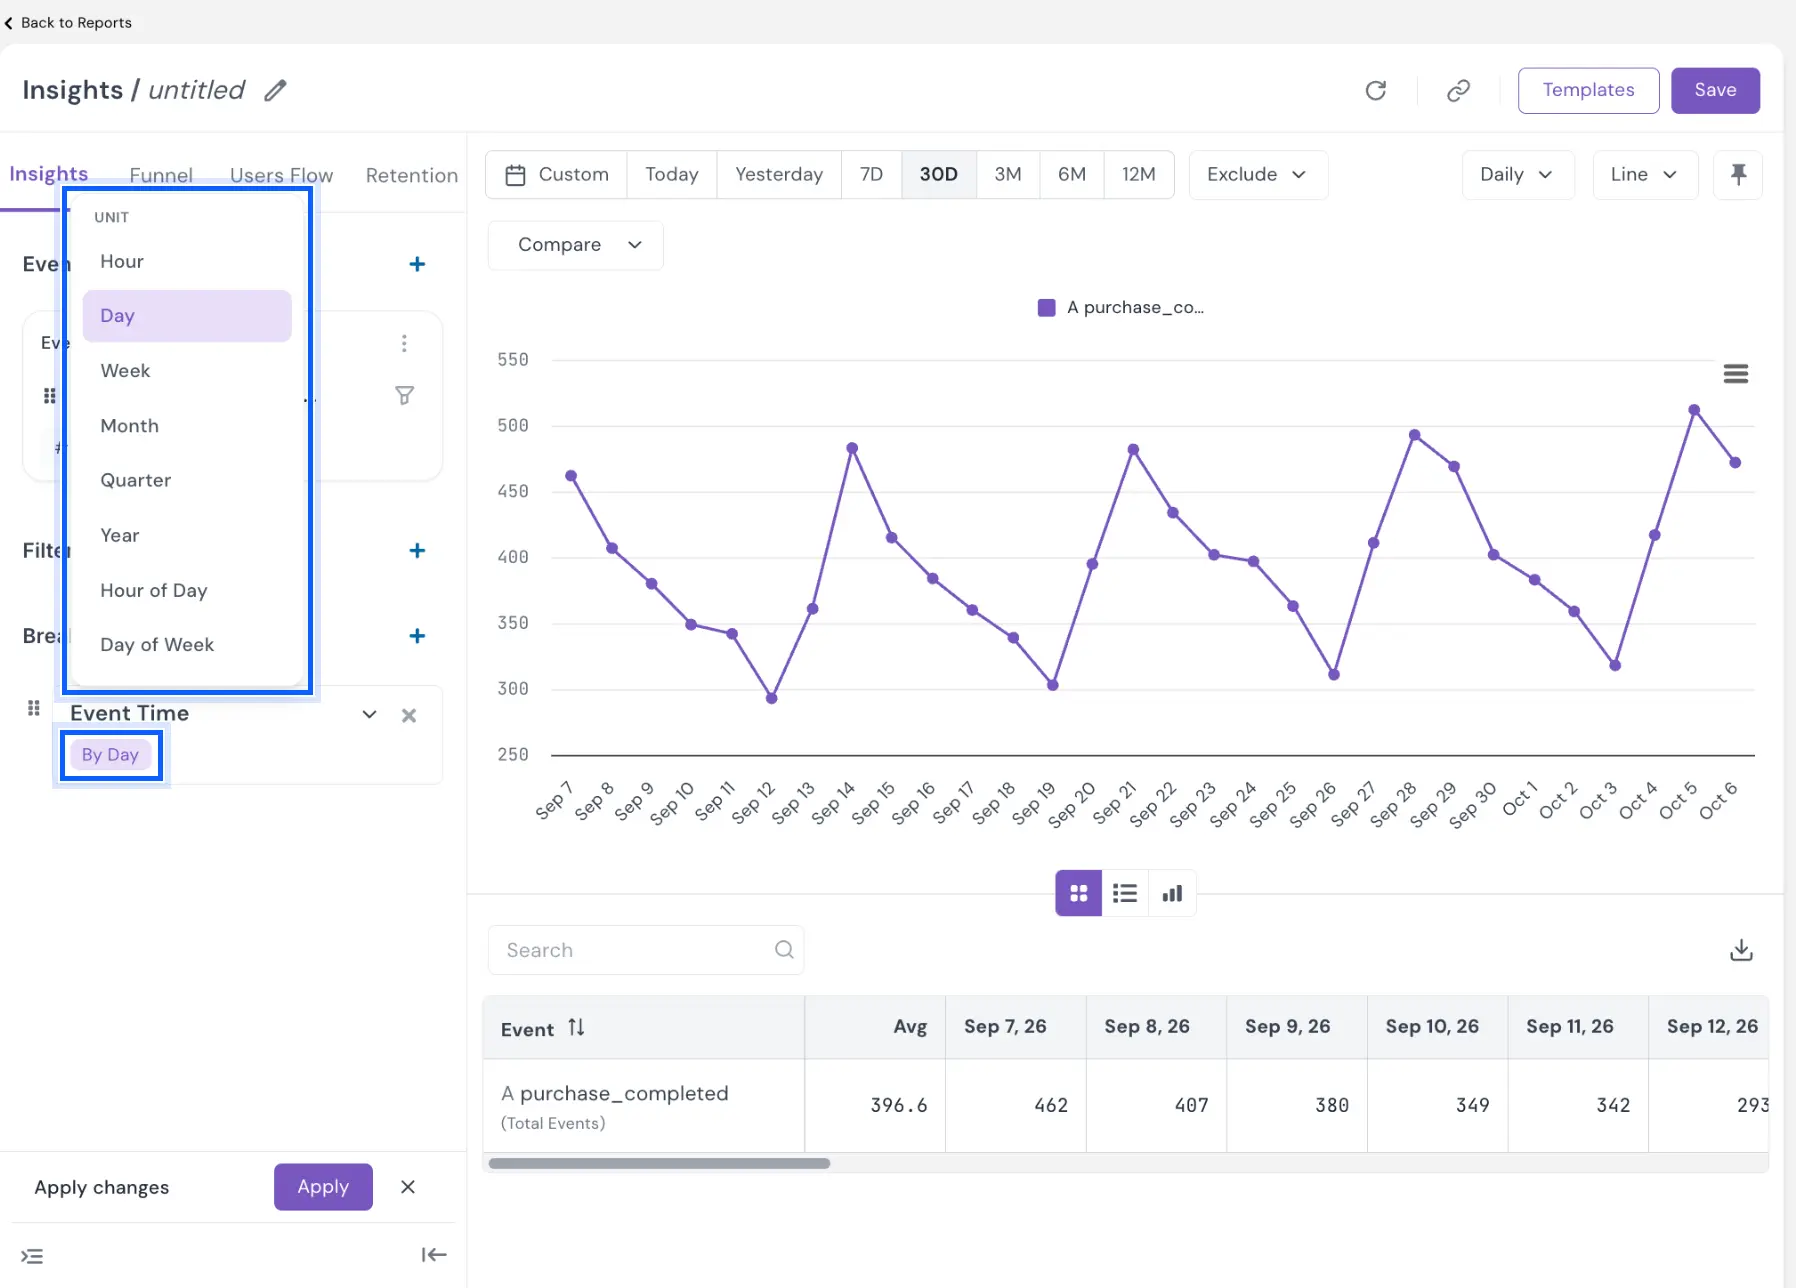The image size is (1796, 1288).
Task: Refresh the report with the reload icon
Action: (1376, 91)
